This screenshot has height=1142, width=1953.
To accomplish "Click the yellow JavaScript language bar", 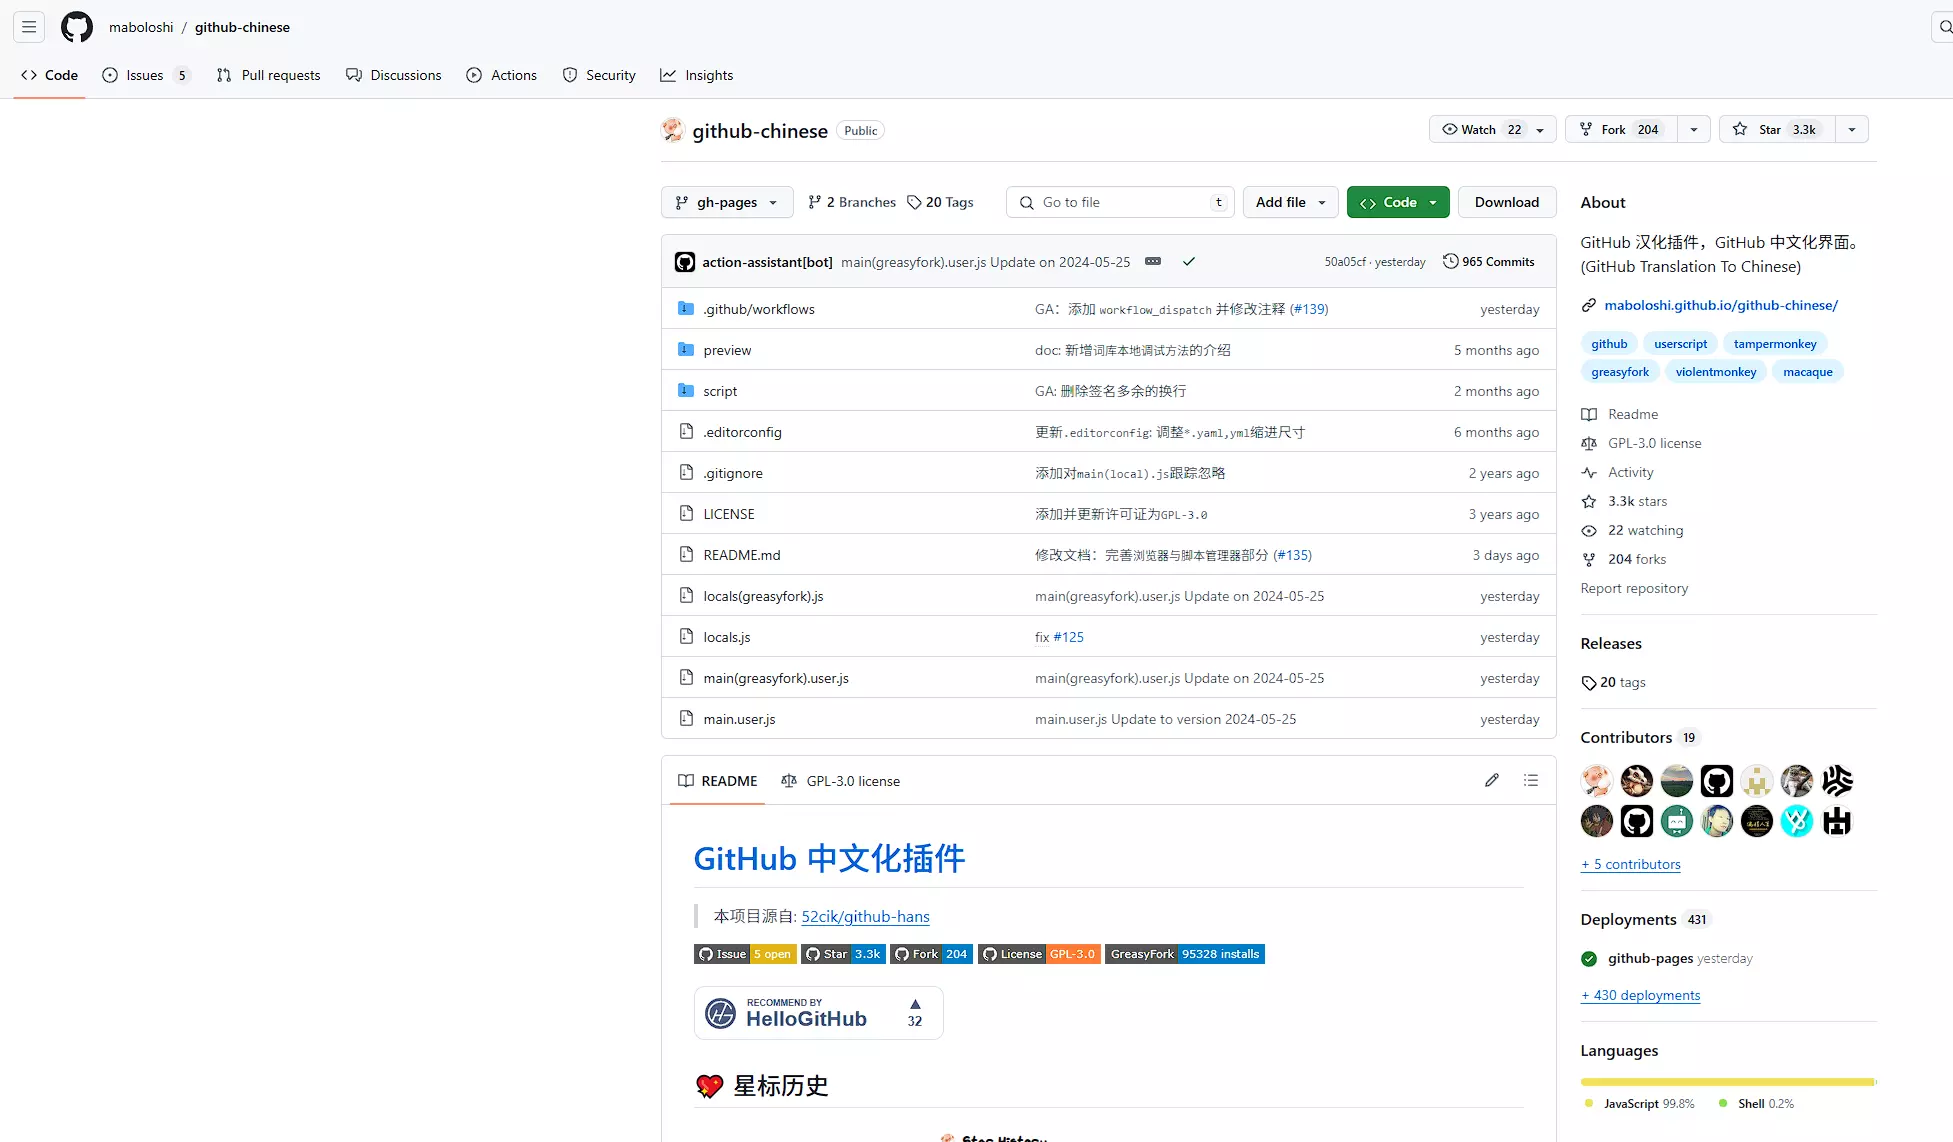I will [1725, 1081].
